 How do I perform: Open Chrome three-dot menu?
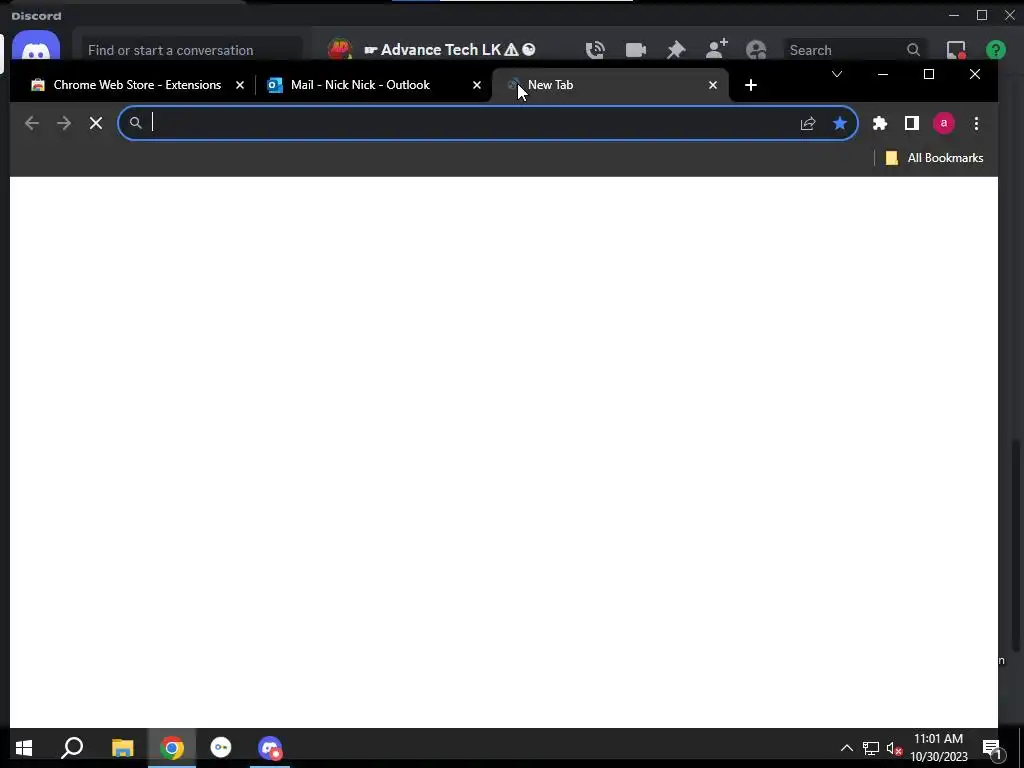click(976, 123)
